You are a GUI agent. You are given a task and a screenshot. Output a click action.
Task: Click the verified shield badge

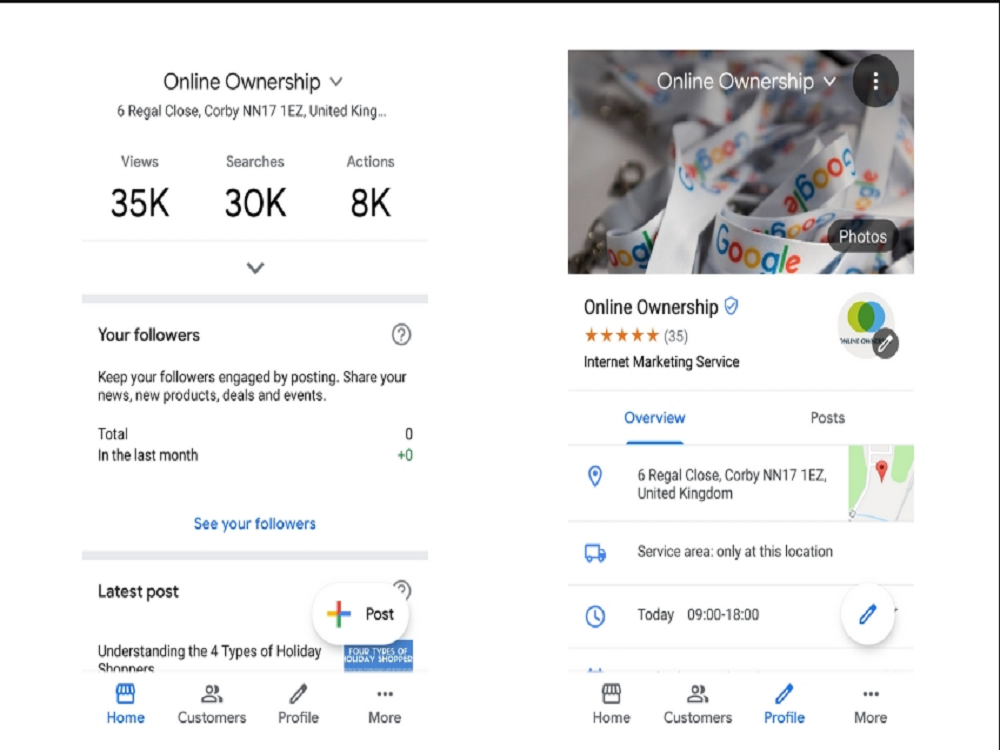click(x=732, y=307)
